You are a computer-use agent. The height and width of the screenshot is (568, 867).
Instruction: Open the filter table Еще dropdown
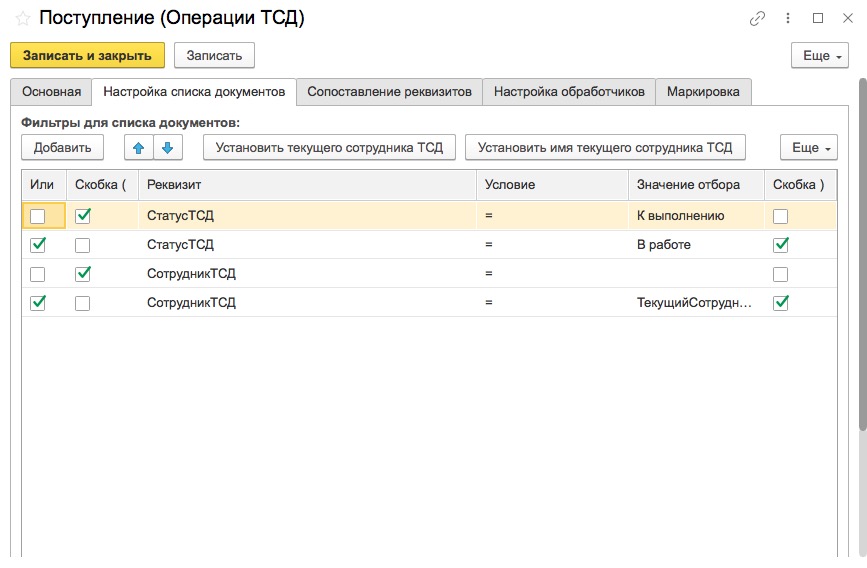(808, 148)
